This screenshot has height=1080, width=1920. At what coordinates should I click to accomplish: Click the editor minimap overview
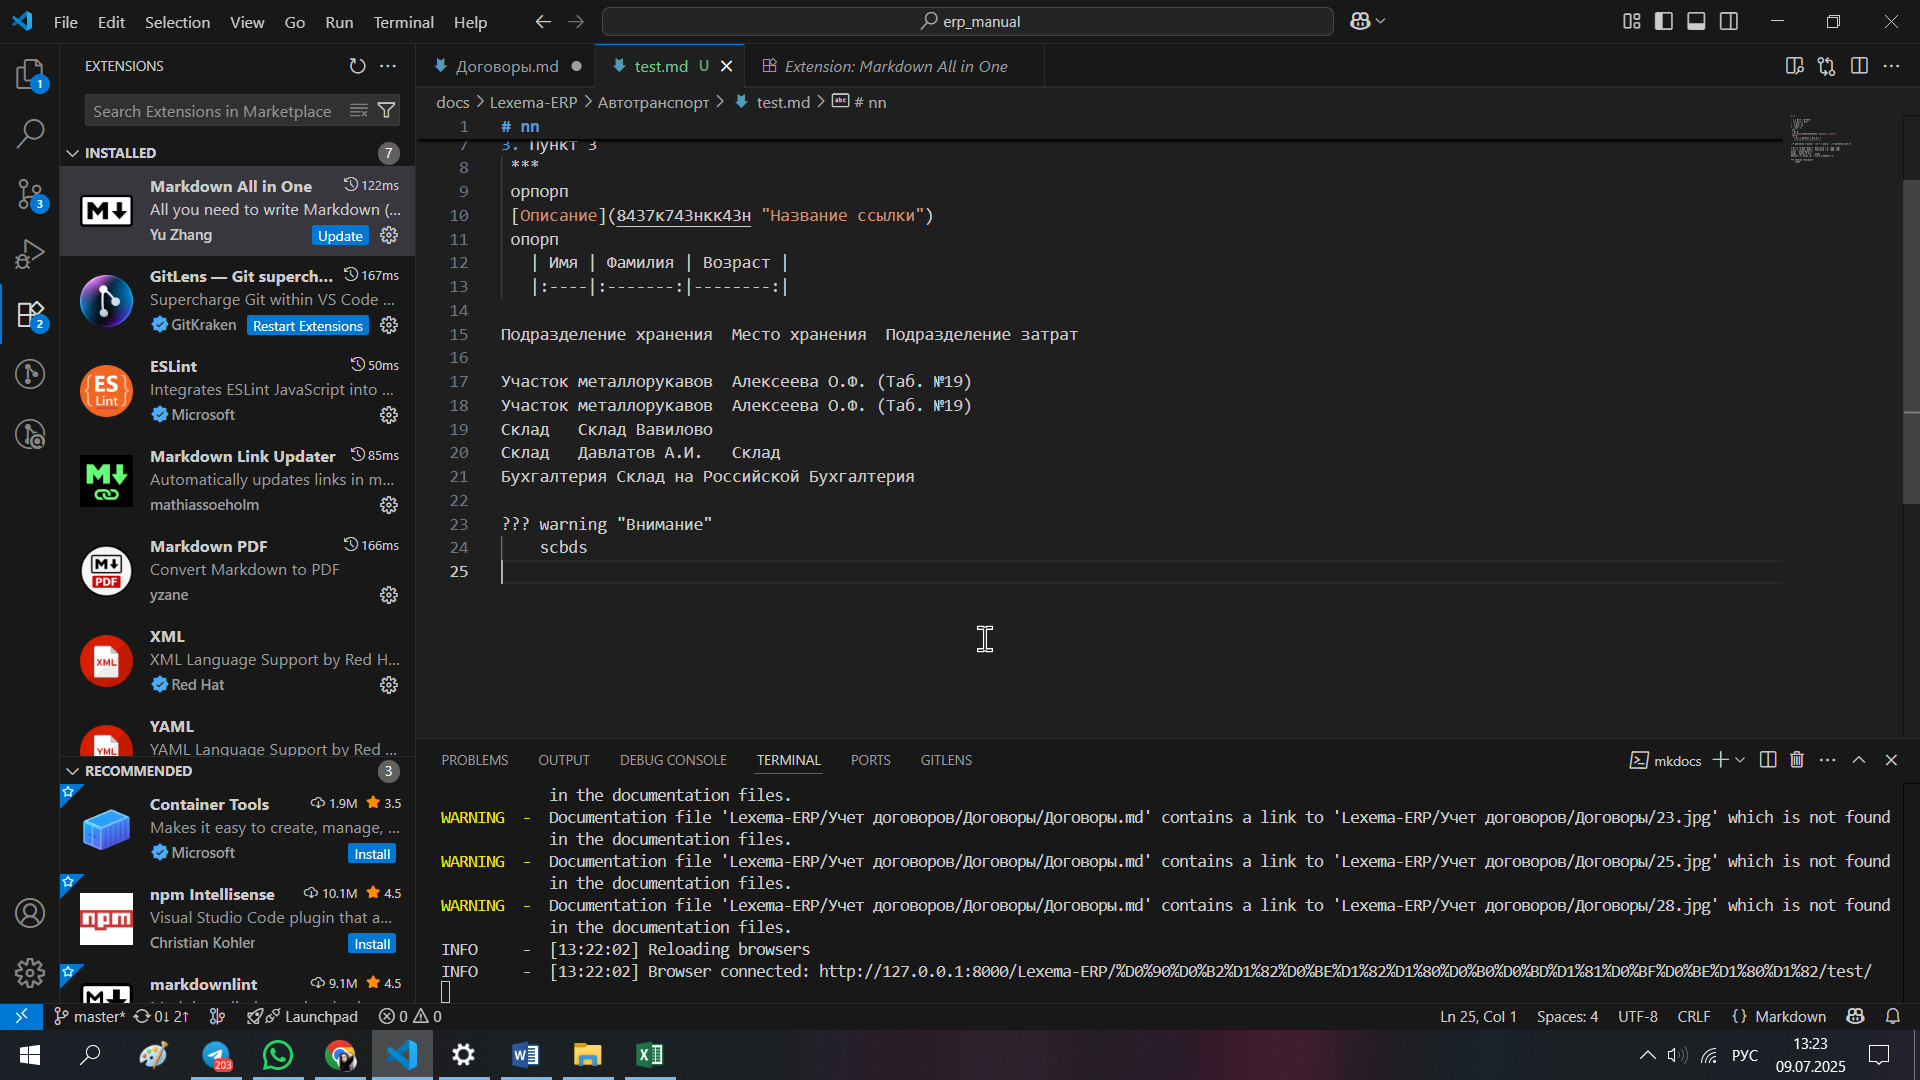point(1820,140)
